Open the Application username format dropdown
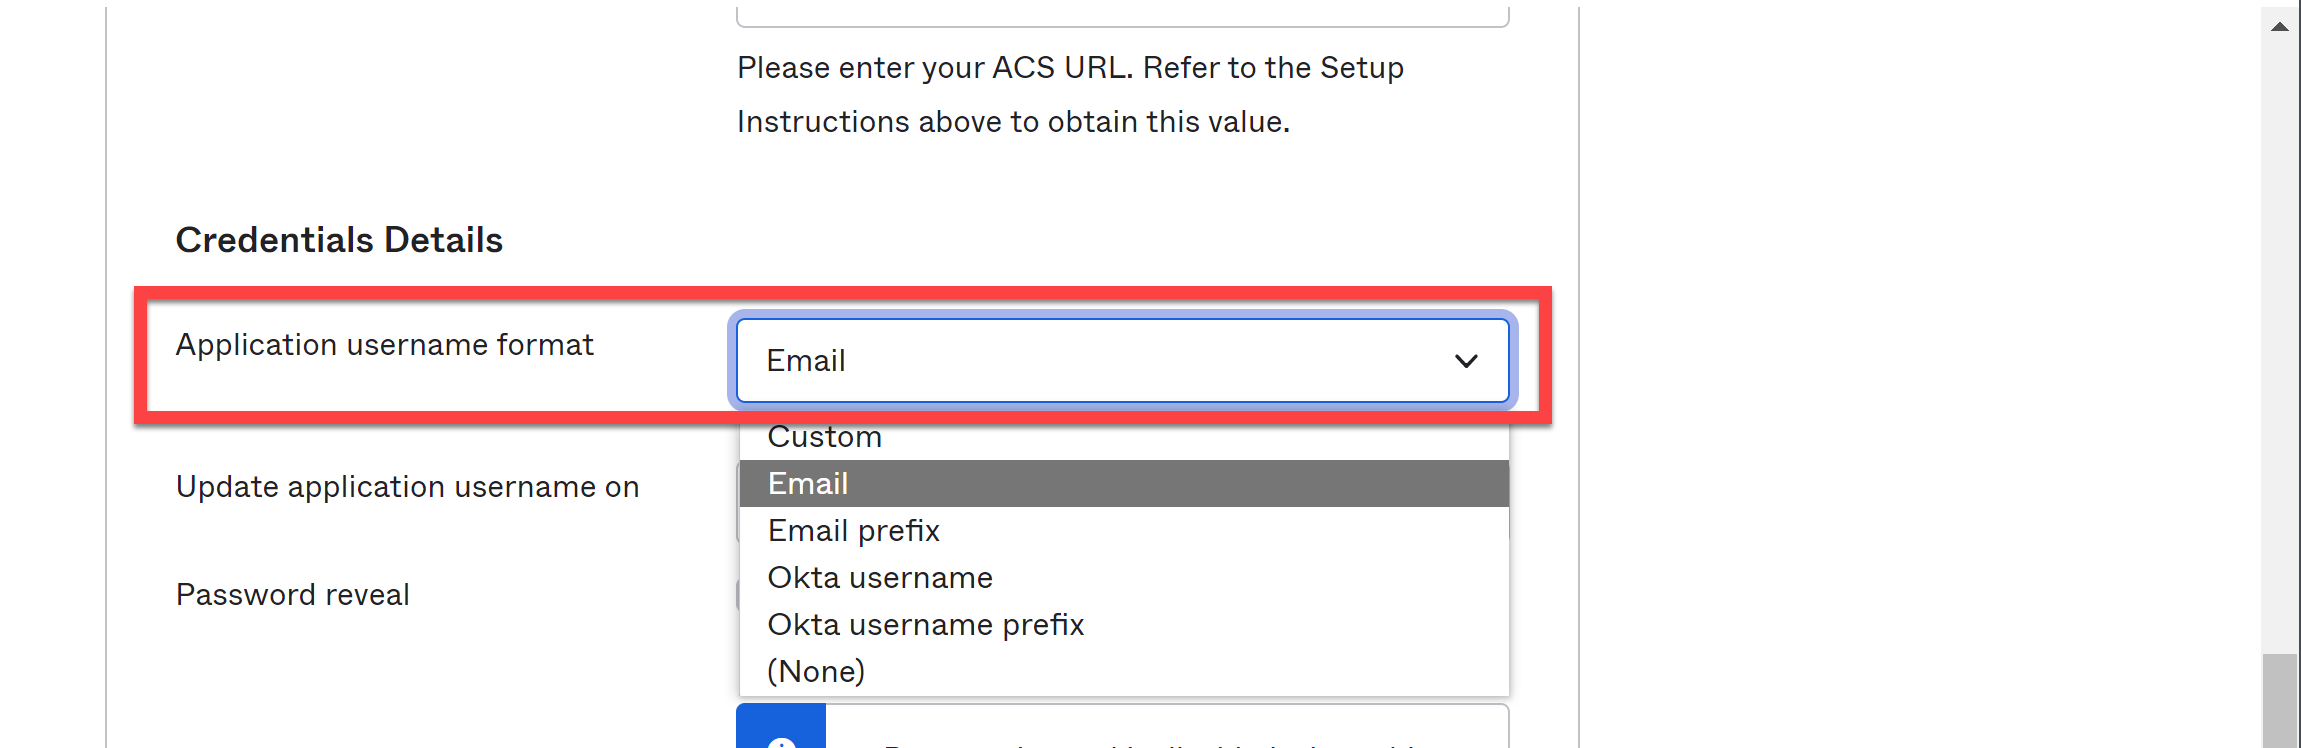The image size is (2301, 748). coord(1122,360)
